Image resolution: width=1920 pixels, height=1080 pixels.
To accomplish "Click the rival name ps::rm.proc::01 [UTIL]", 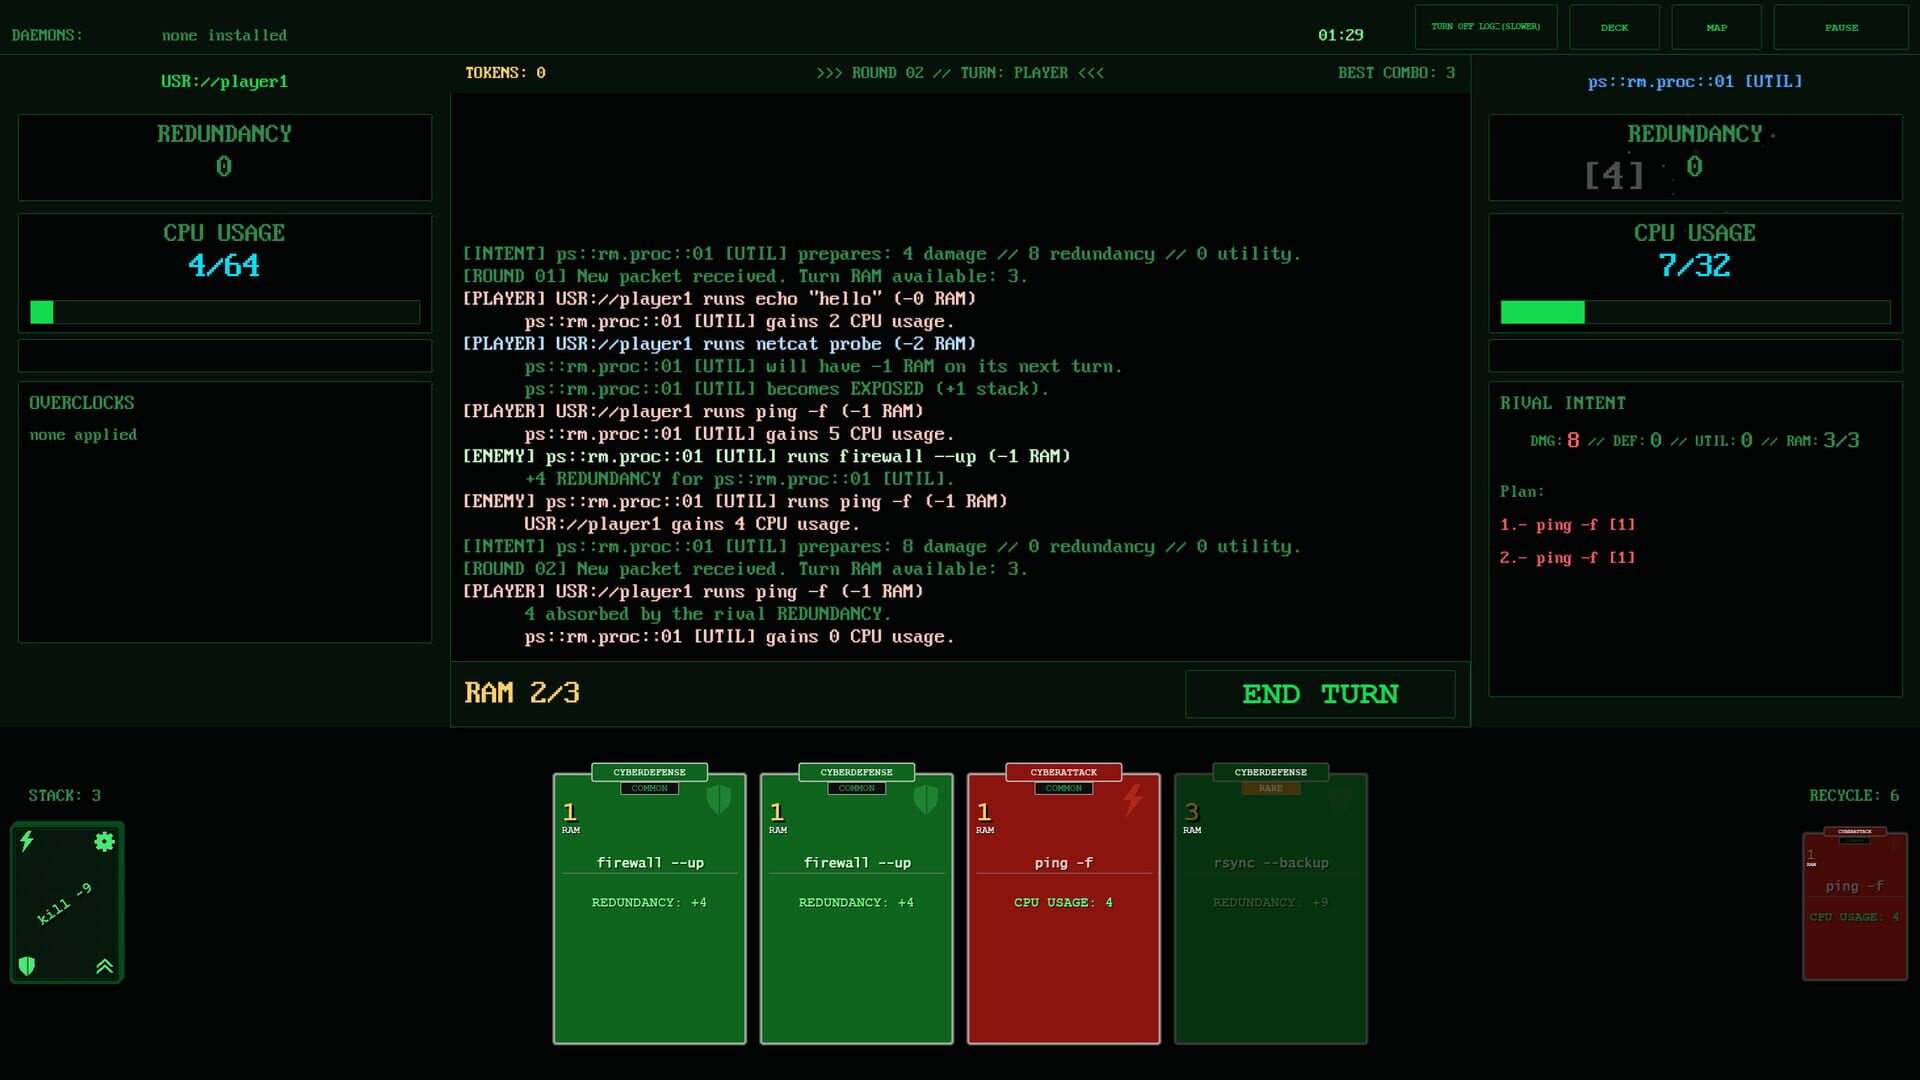I will (x=1695, y=81).
